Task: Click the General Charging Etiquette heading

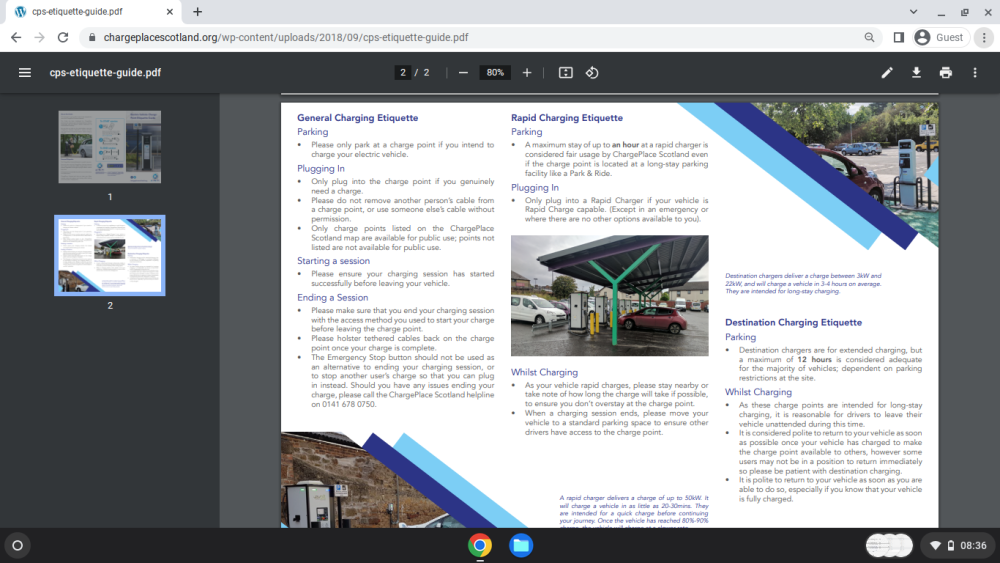Action: [357, 118]
